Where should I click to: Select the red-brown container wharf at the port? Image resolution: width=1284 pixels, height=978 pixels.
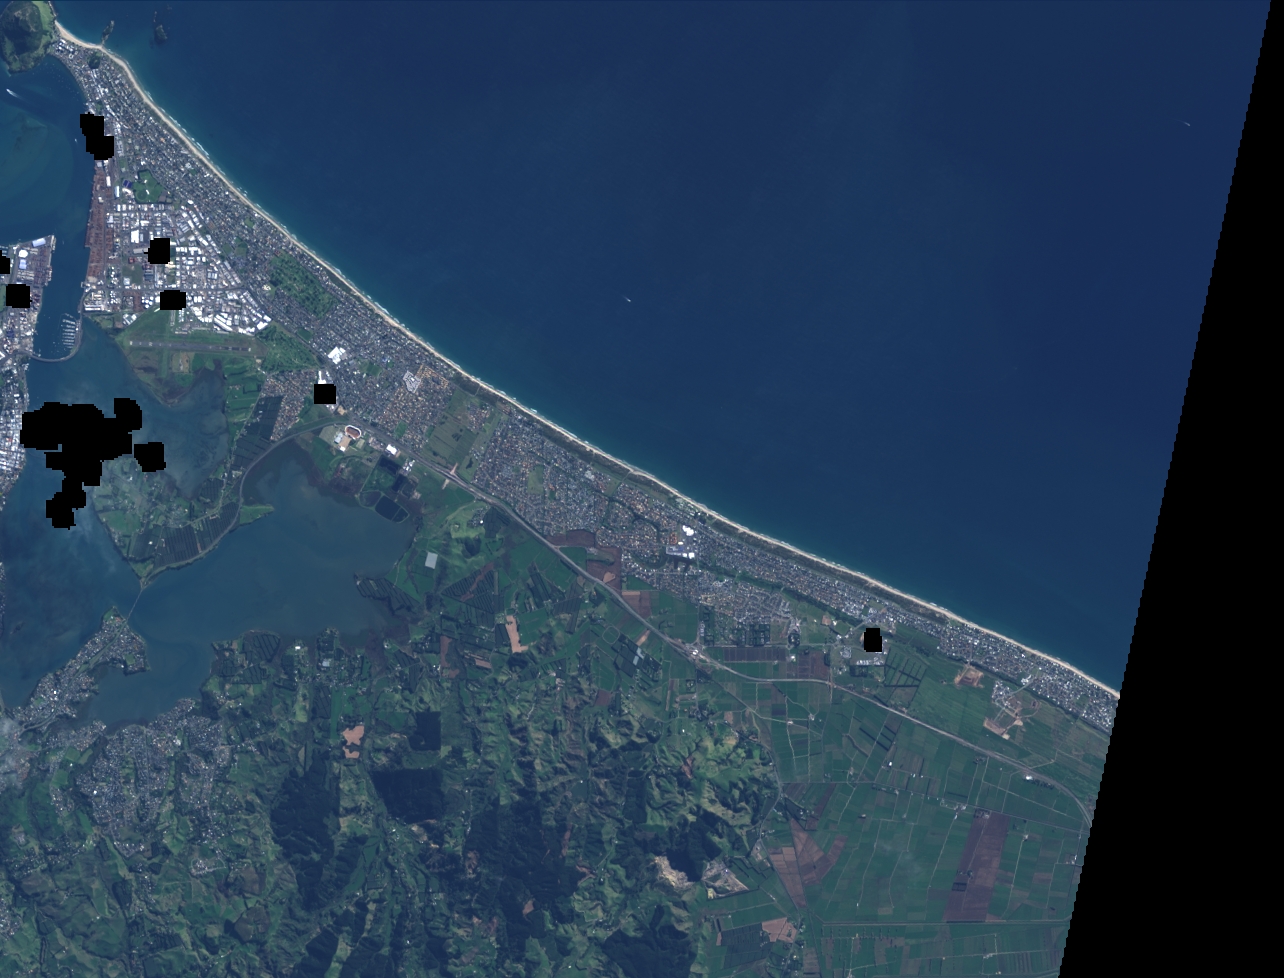click(97, 235)
